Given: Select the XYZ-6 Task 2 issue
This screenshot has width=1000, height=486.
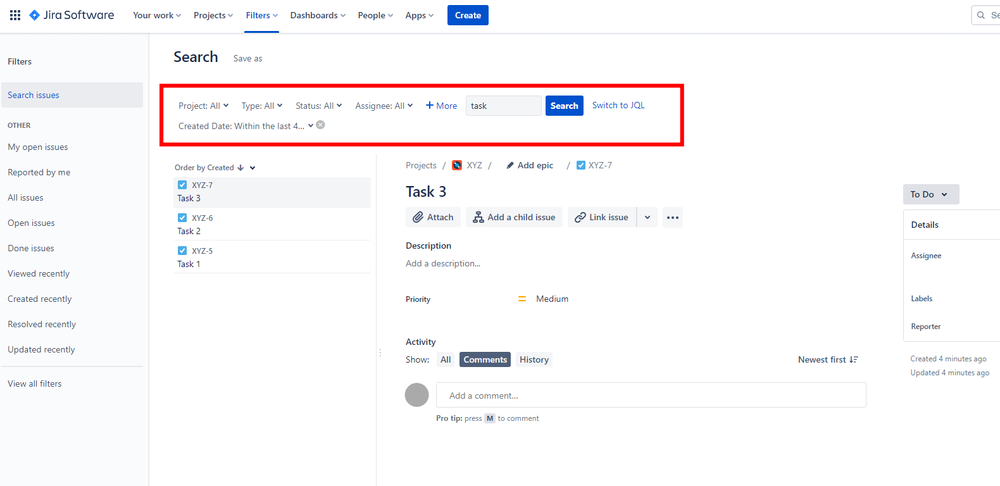Looking at the screenshot, I should tap(272, 224).
